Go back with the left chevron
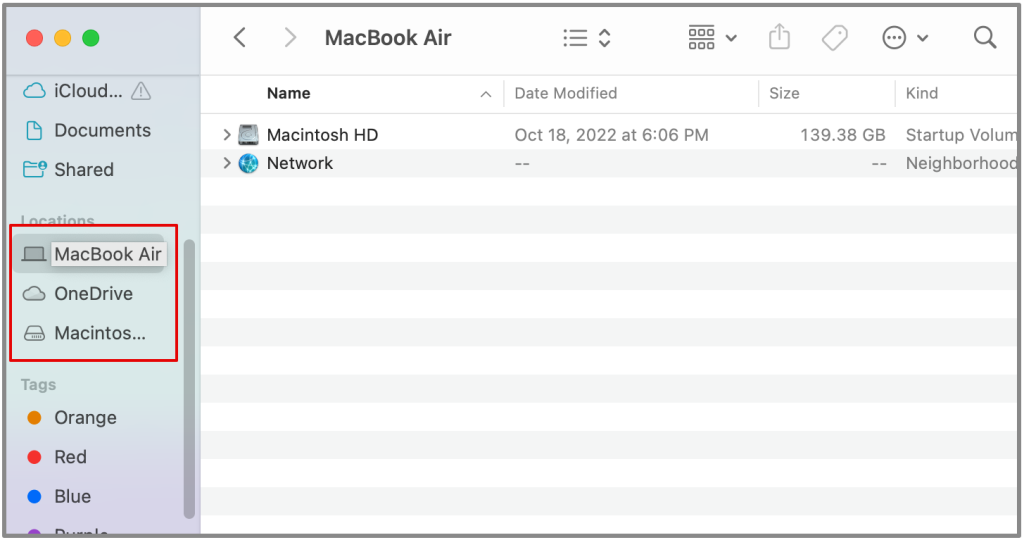This screenshot has width=1024, height=540. click(x=240, y=38)
